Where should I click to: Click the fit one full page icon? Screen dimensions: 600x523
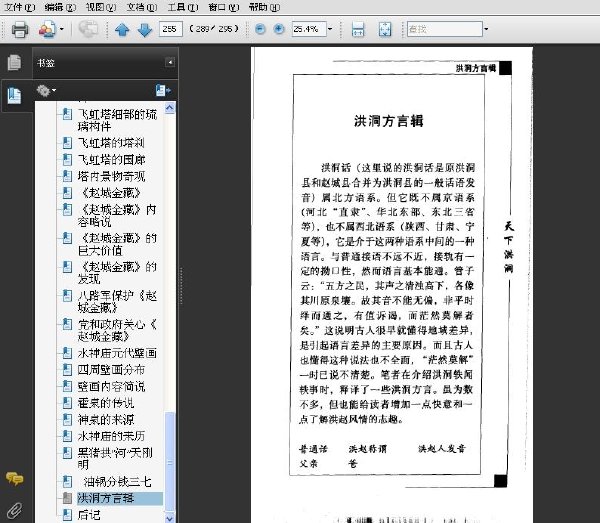[x=385, y=29]
